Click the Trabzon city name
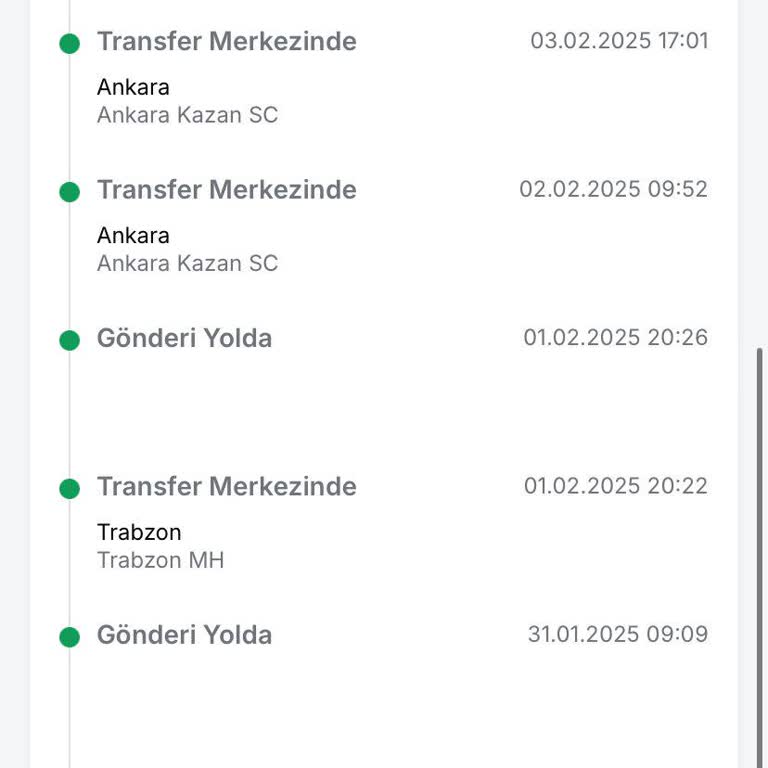Viewport: 768px width, 768px height. coord(139,532)
